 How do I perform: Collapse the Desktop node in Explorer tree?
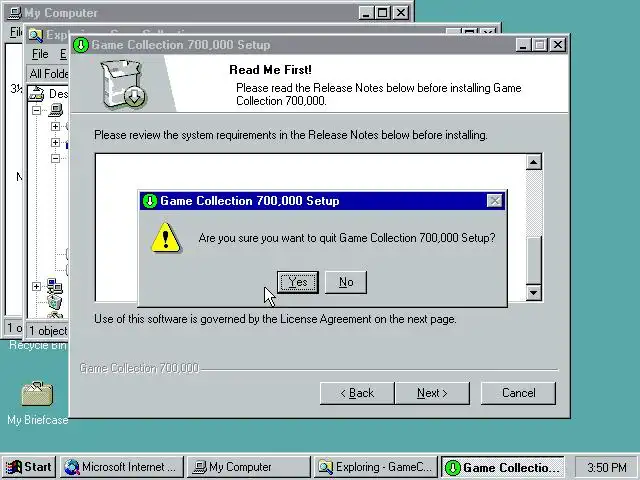pyautogui.click(x=36, y=110)
